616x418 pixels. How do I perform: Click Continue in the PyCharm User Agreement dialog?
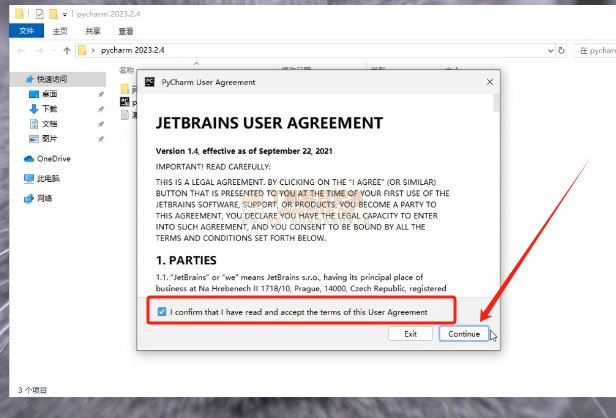tap(464, 334)
